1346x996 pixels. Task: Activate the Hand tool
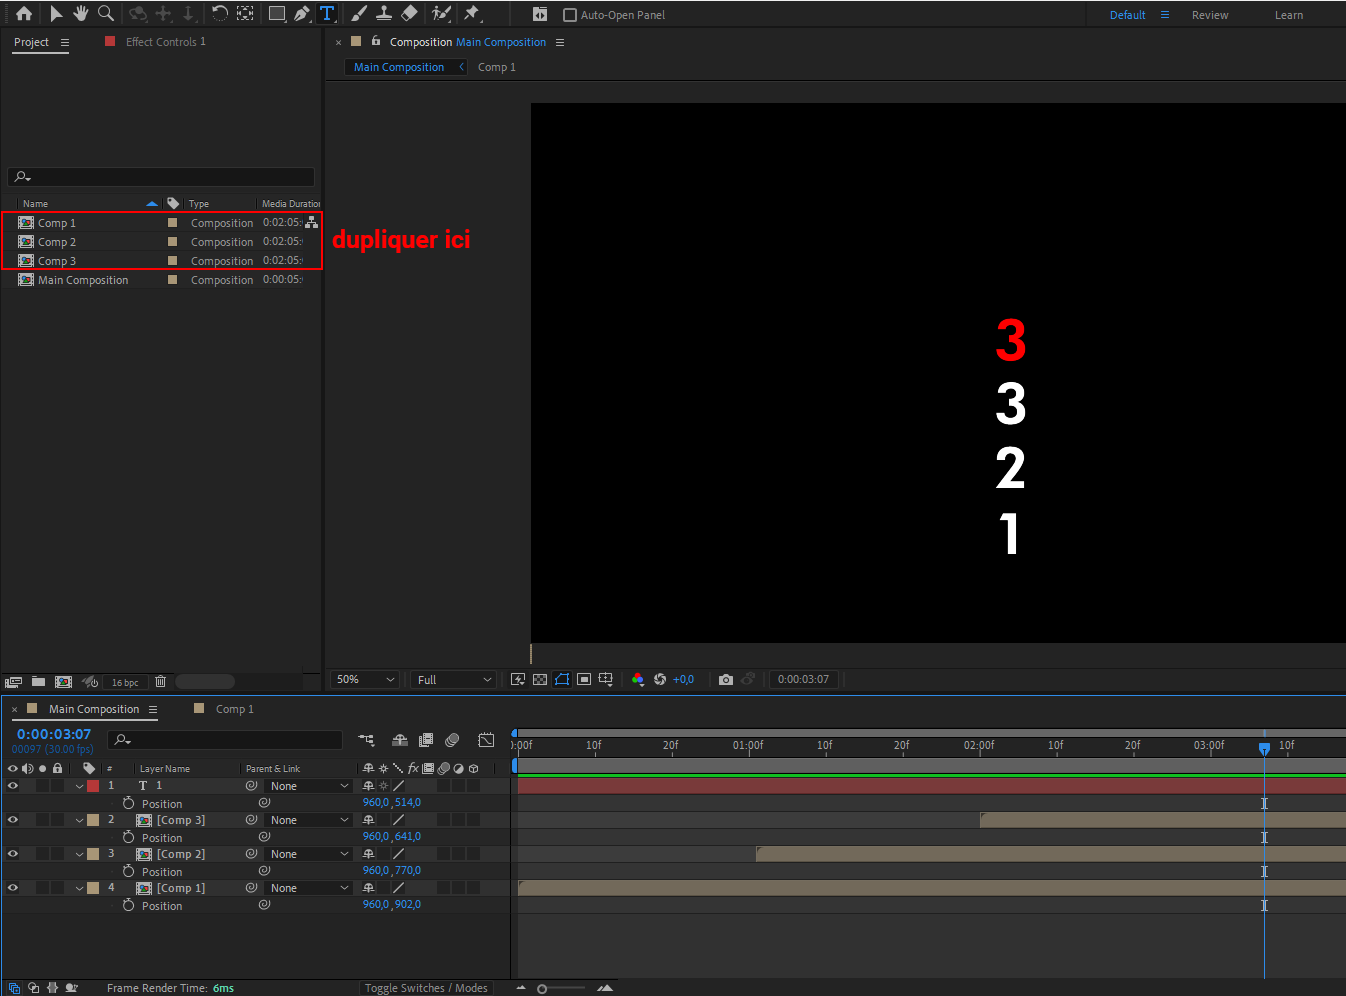[x=80, y=13]
